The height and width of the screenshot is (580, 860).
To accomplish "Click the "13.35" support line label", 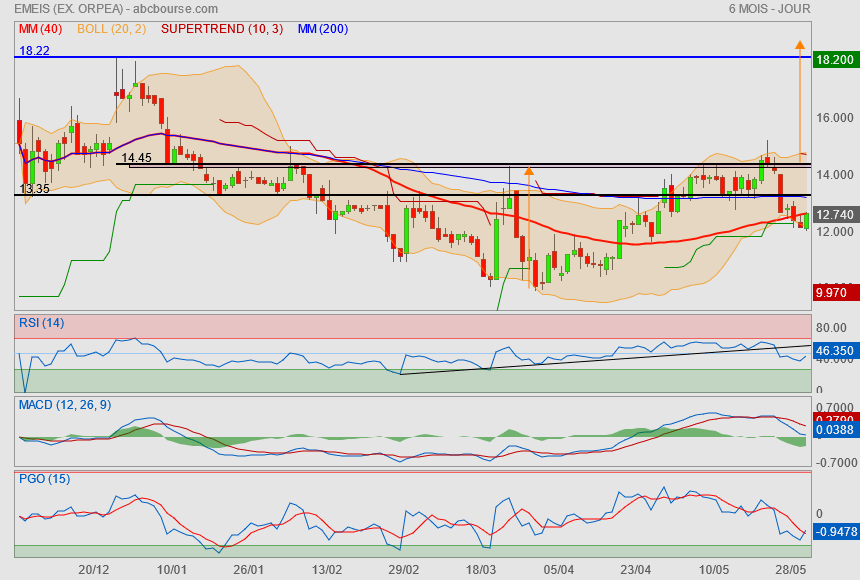I will [x=35, y=189].
